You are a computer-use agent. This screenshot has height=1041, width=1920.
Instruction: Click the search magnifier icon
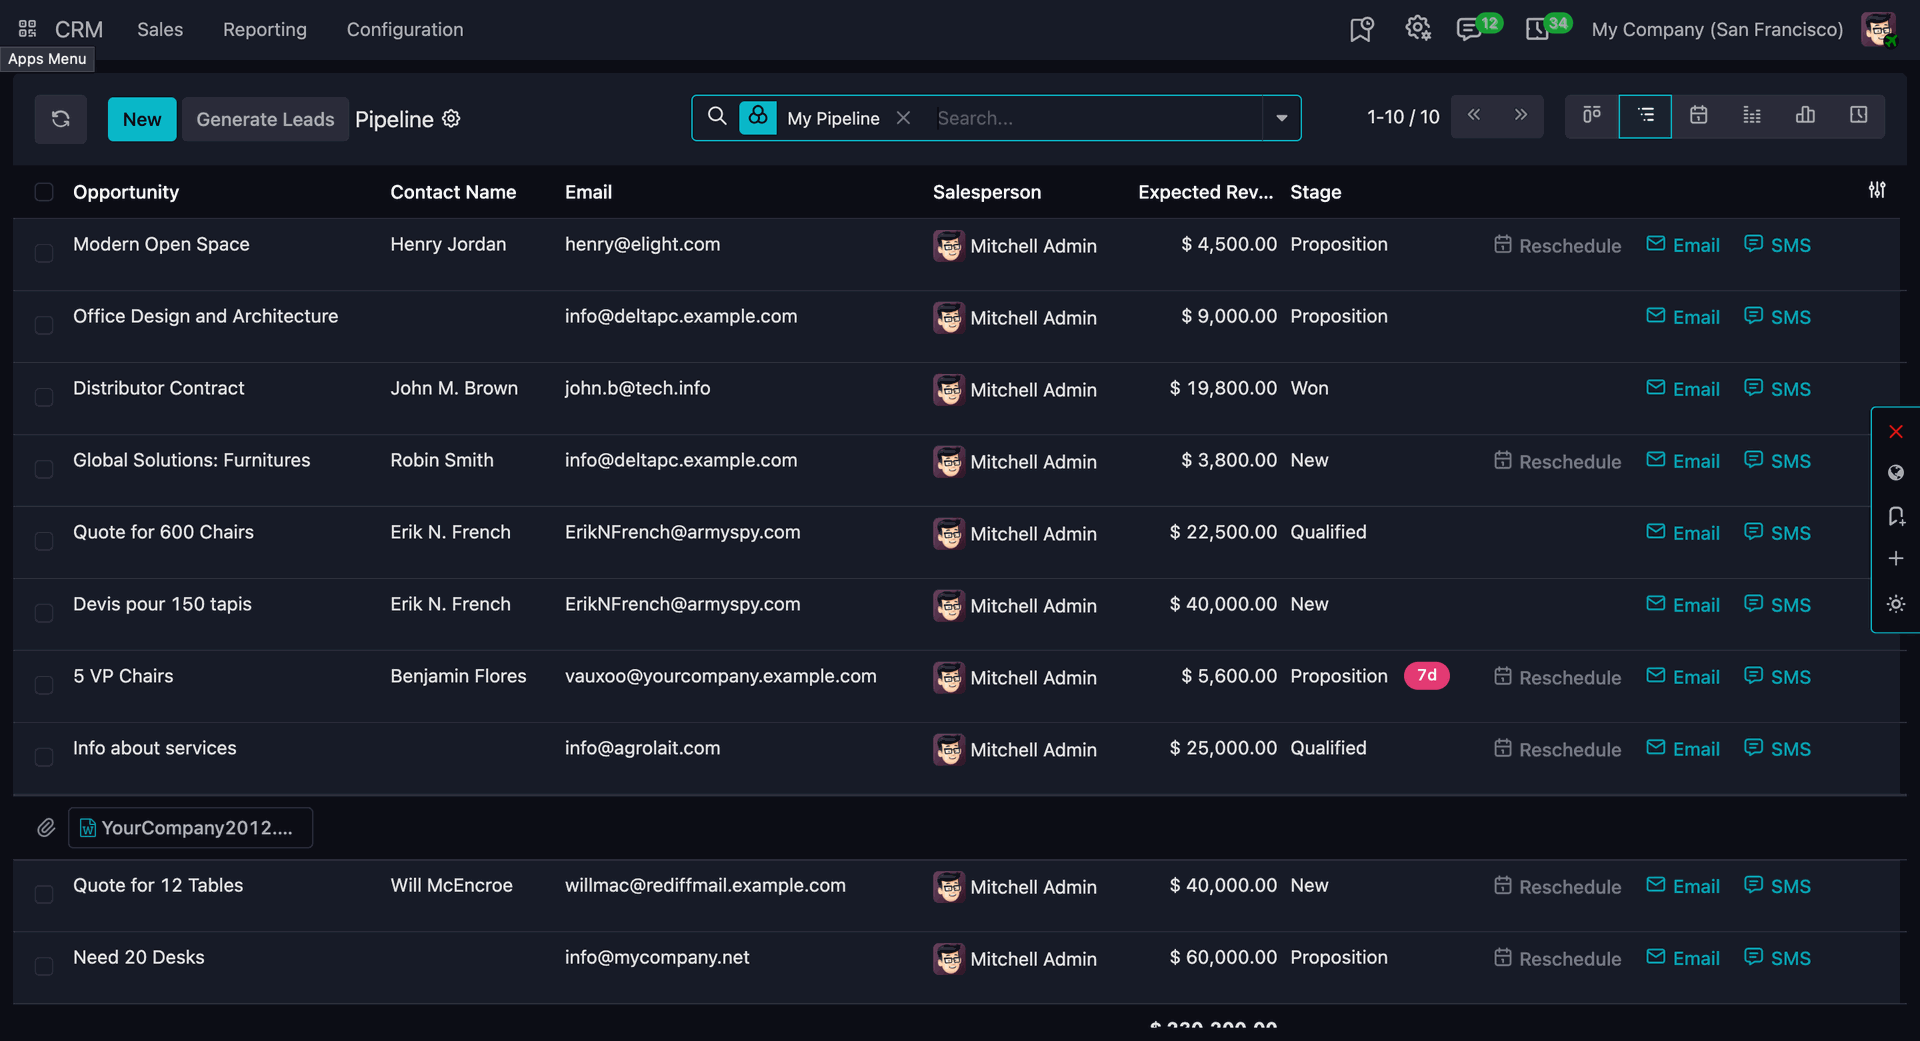pyautogui.click(x=717, y=117)
